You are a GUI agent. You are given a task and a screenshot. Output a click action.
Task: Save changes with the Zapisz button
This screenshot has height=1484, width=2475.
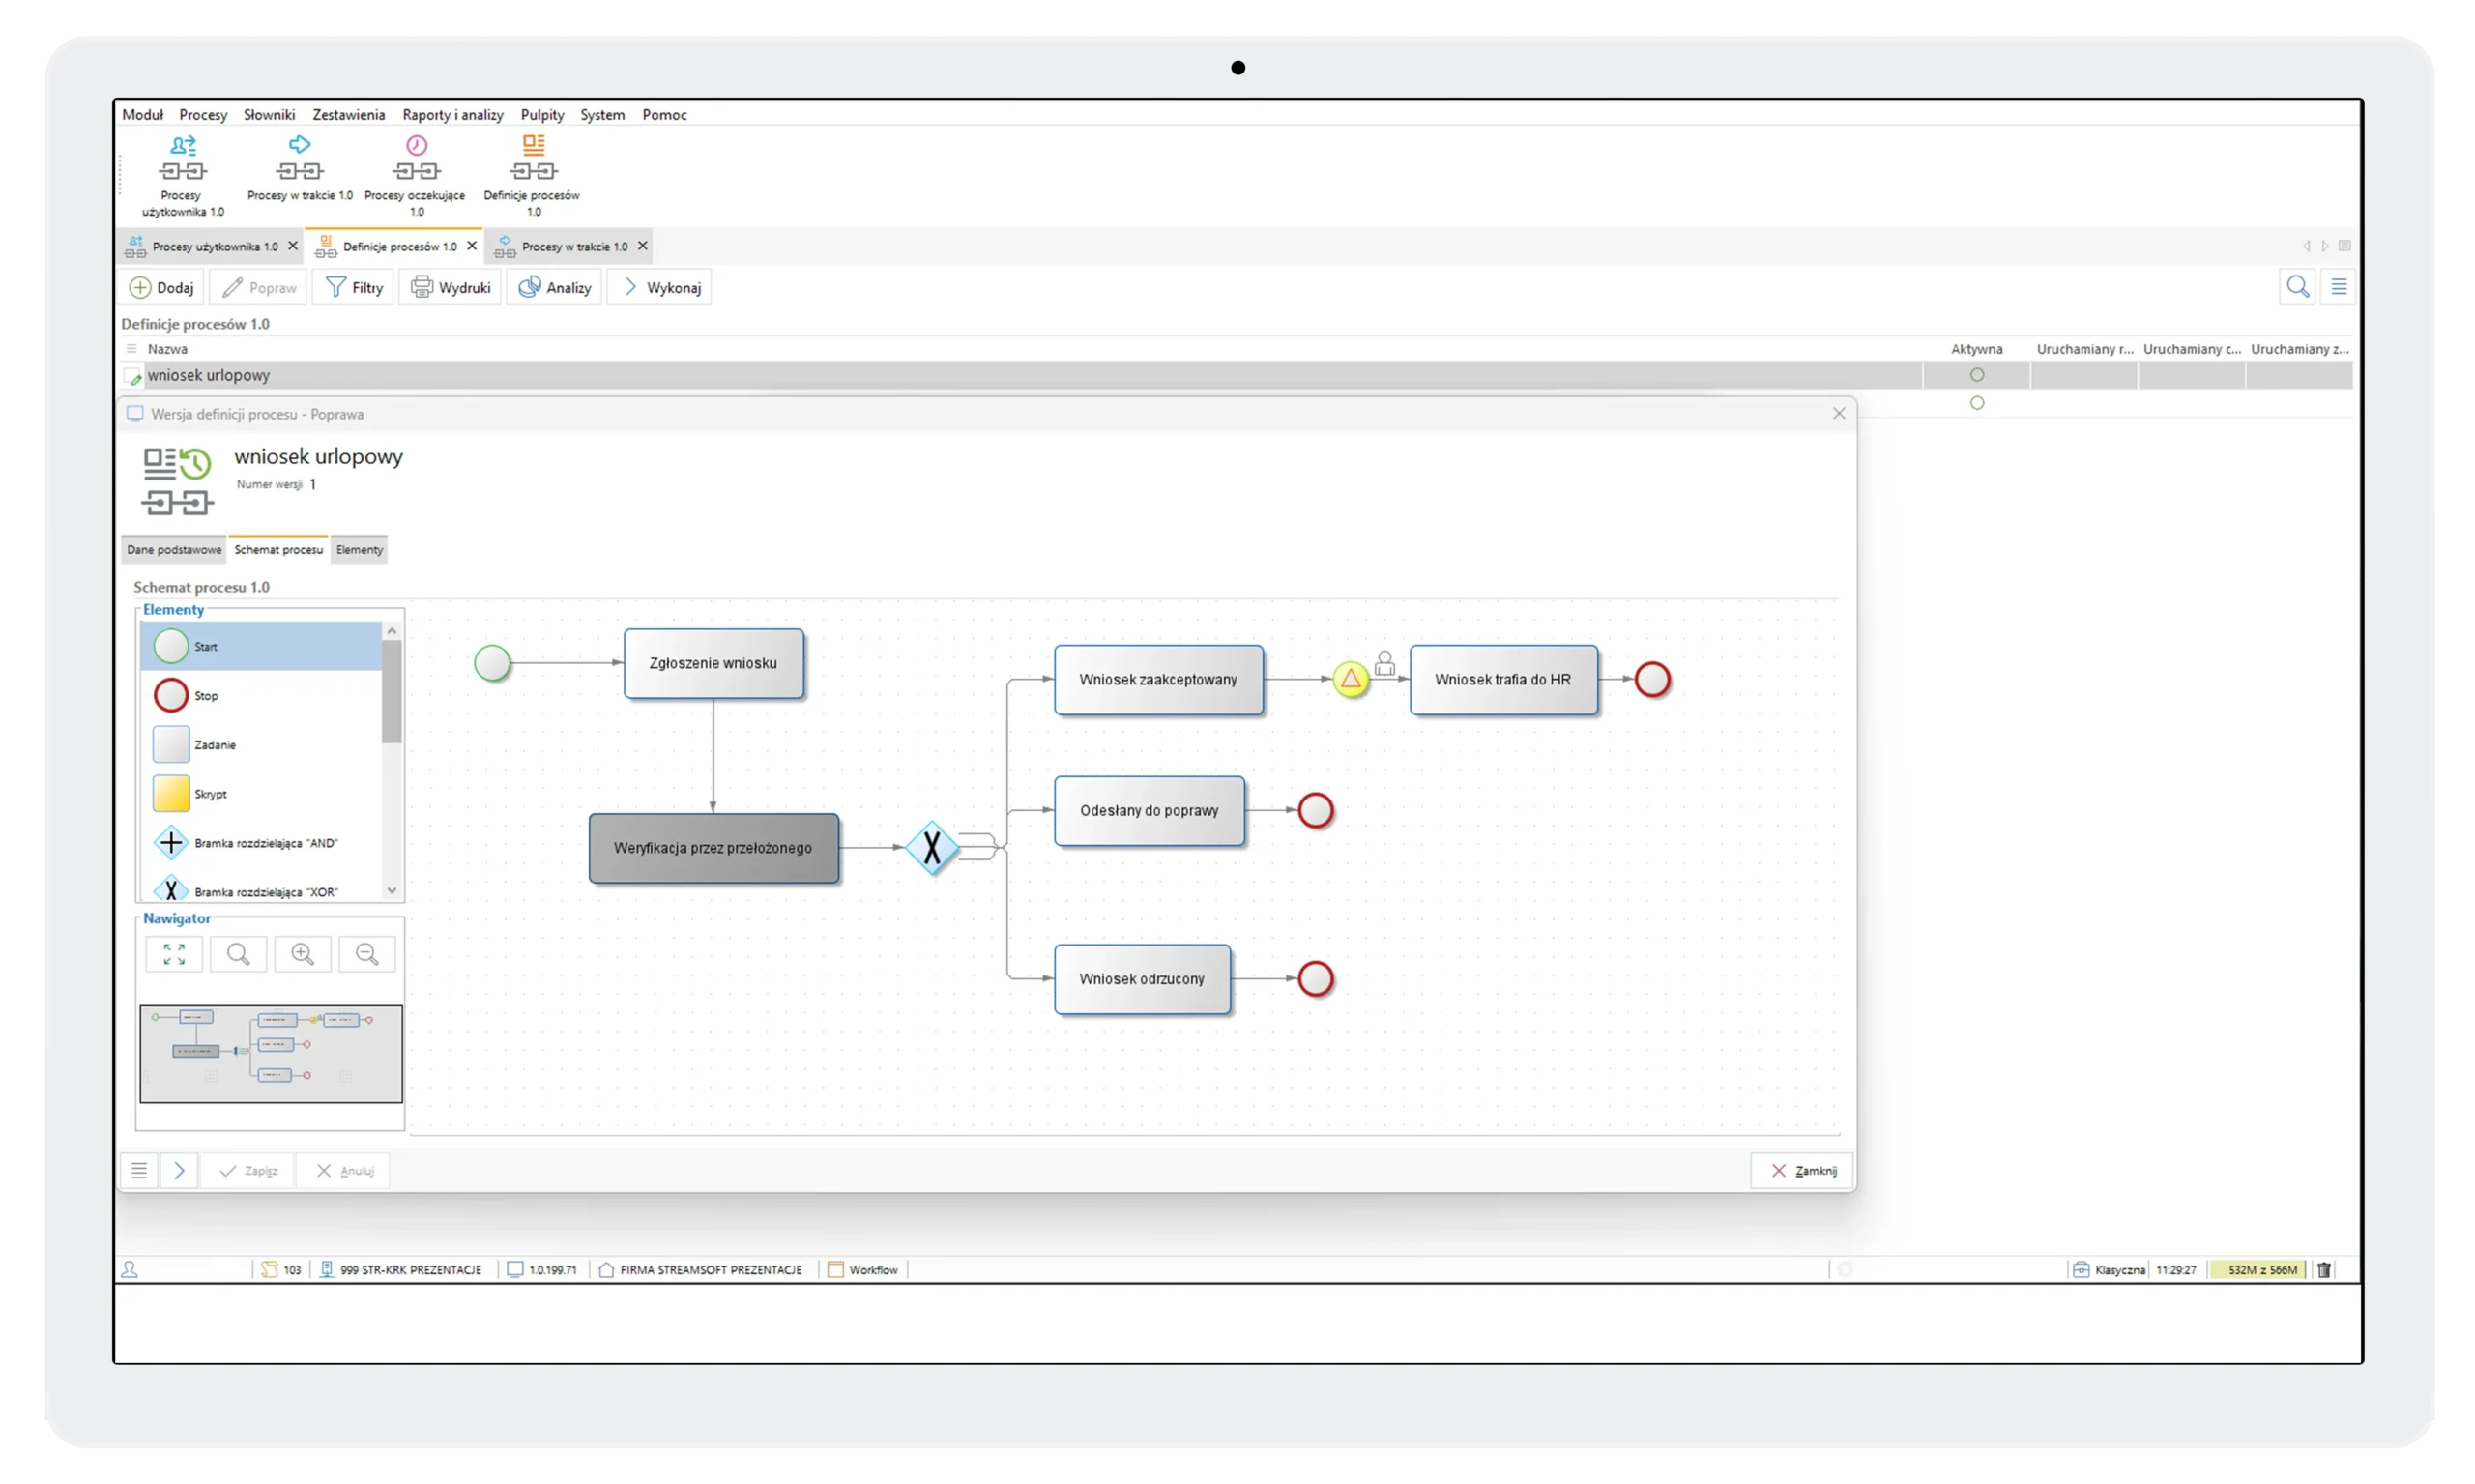[x=248, y=1170]
